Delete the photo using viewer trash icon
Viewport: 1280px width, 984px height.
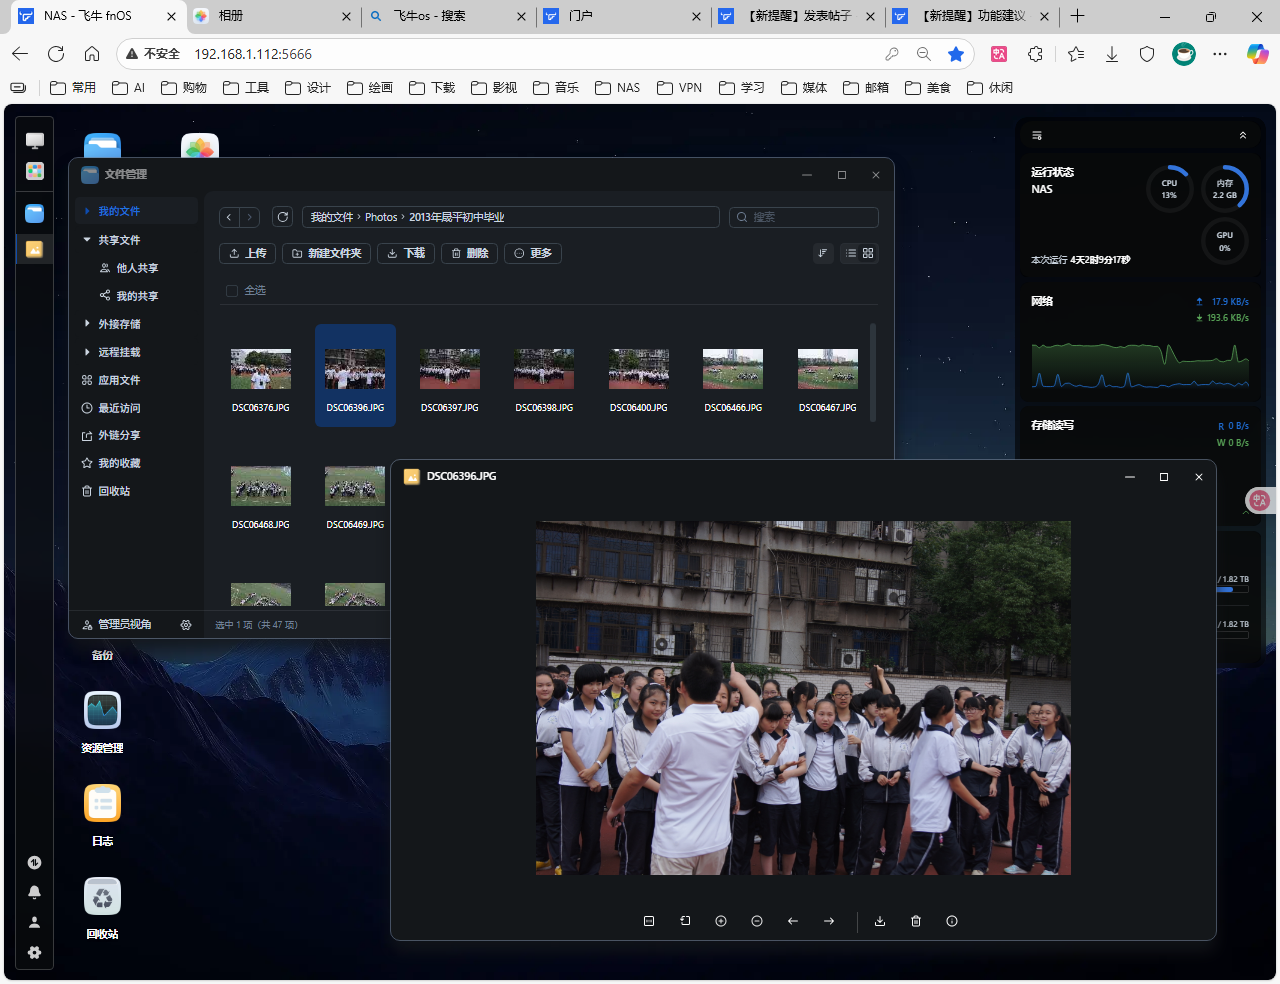point(916,921)
